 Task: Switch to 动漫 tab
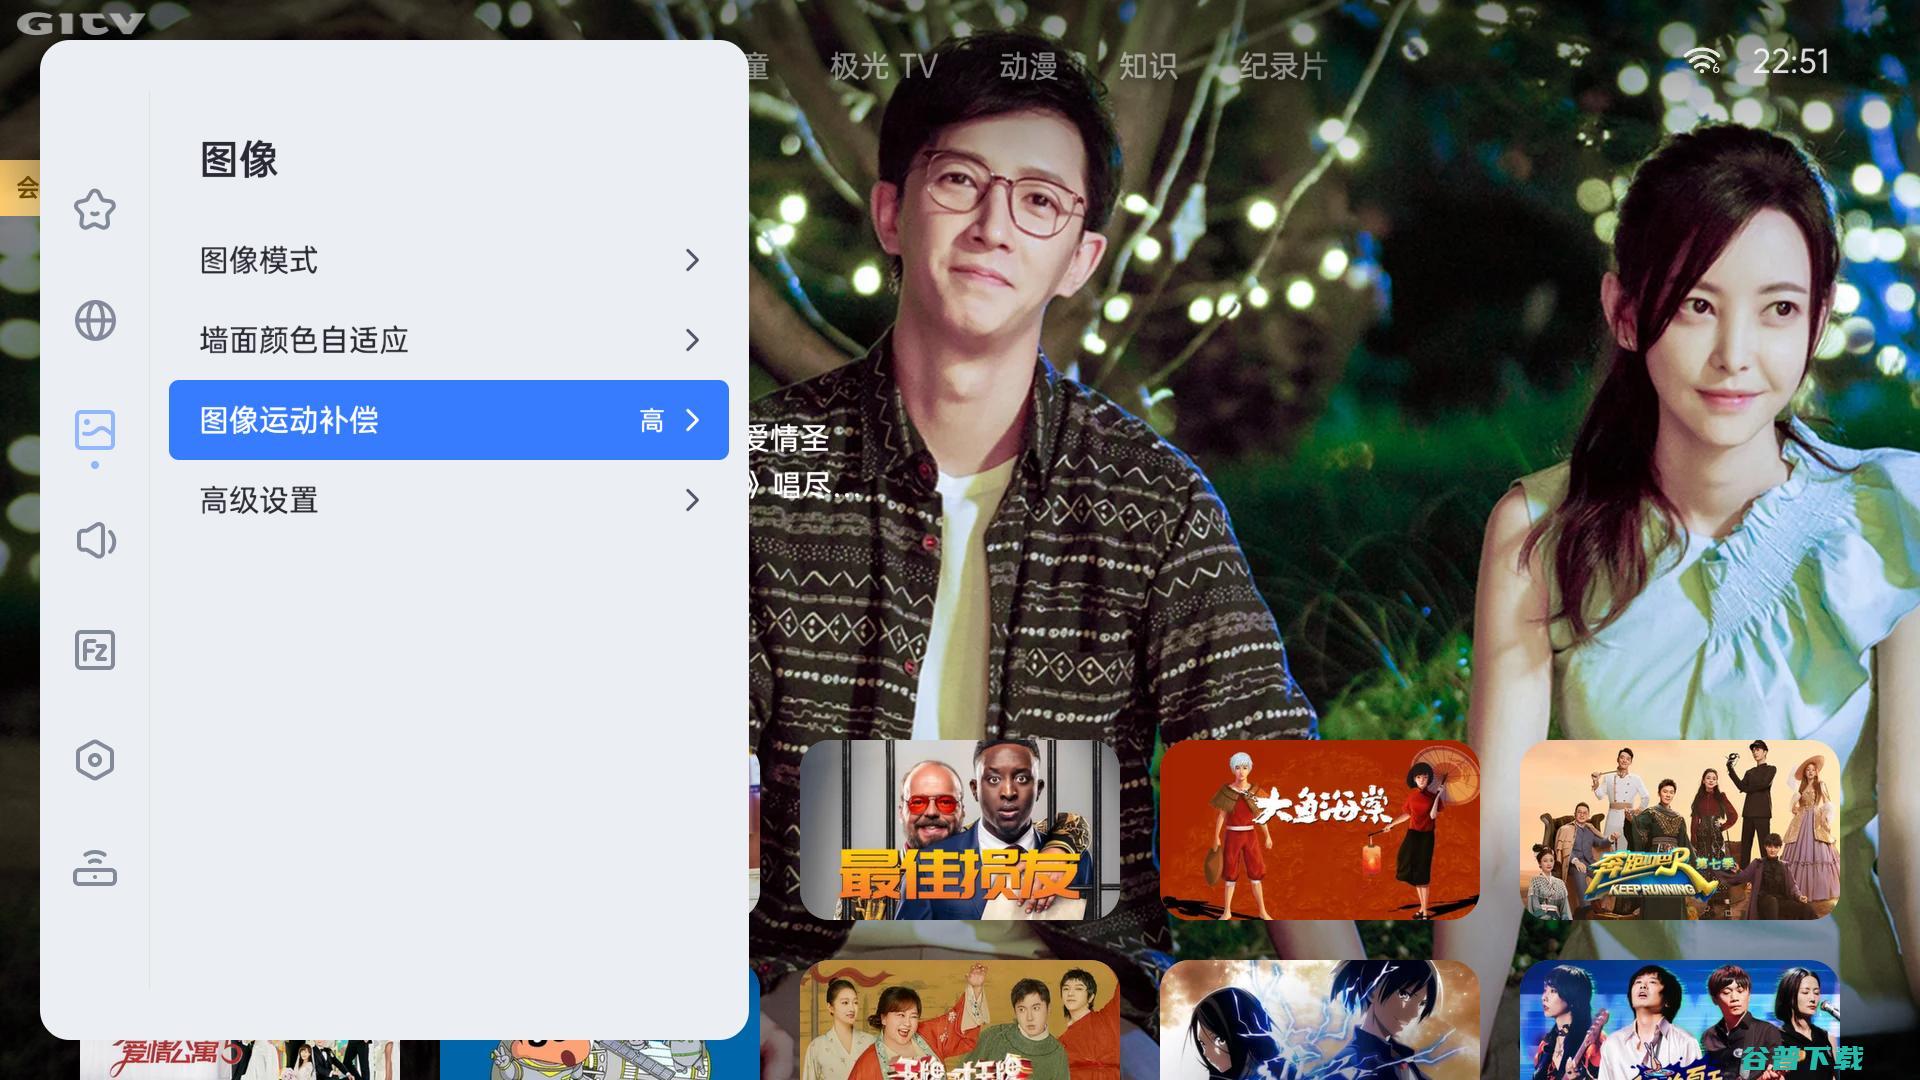(1028, 67)
